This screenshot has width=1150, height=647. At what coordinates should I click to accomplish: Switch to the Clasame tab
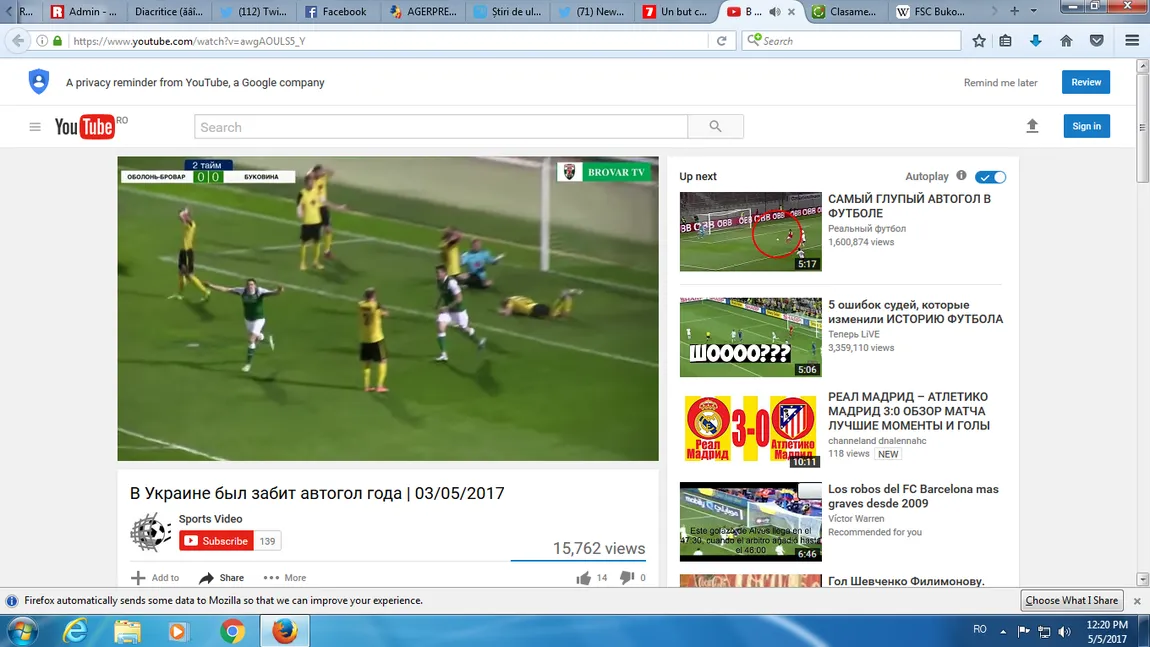click(x=844, y=12)
